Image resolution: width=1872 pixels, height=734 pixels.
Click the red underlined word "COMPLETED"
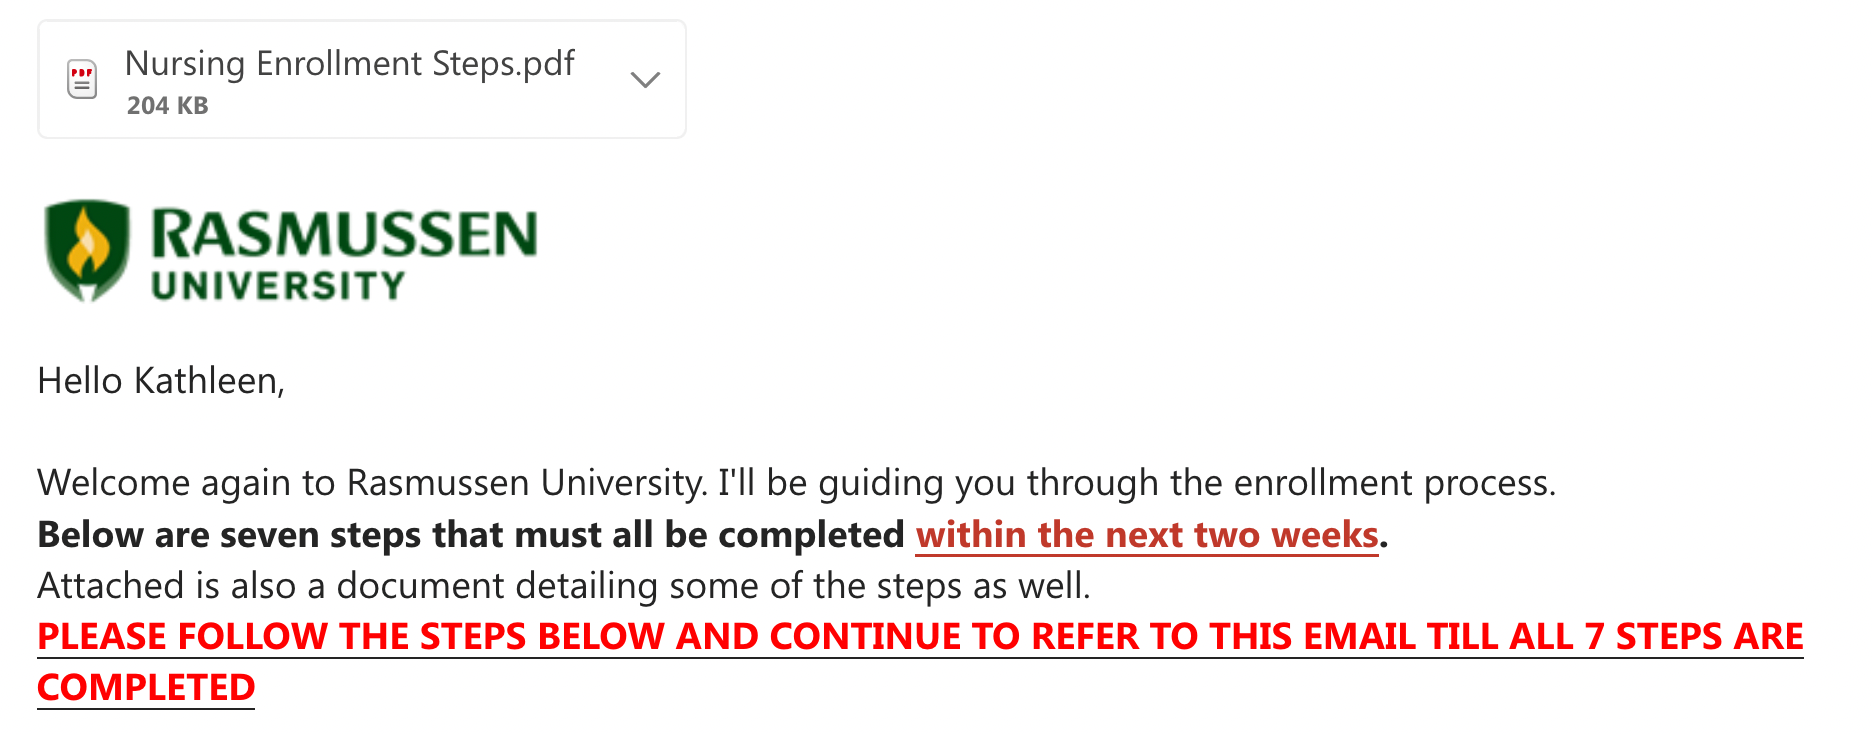(146, 688)
